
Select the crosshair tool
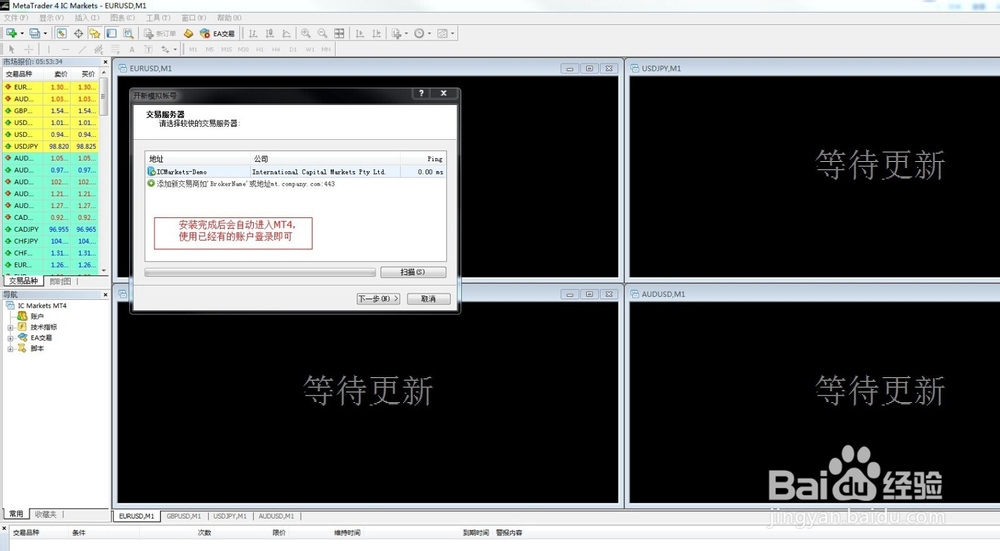point(29,49)
